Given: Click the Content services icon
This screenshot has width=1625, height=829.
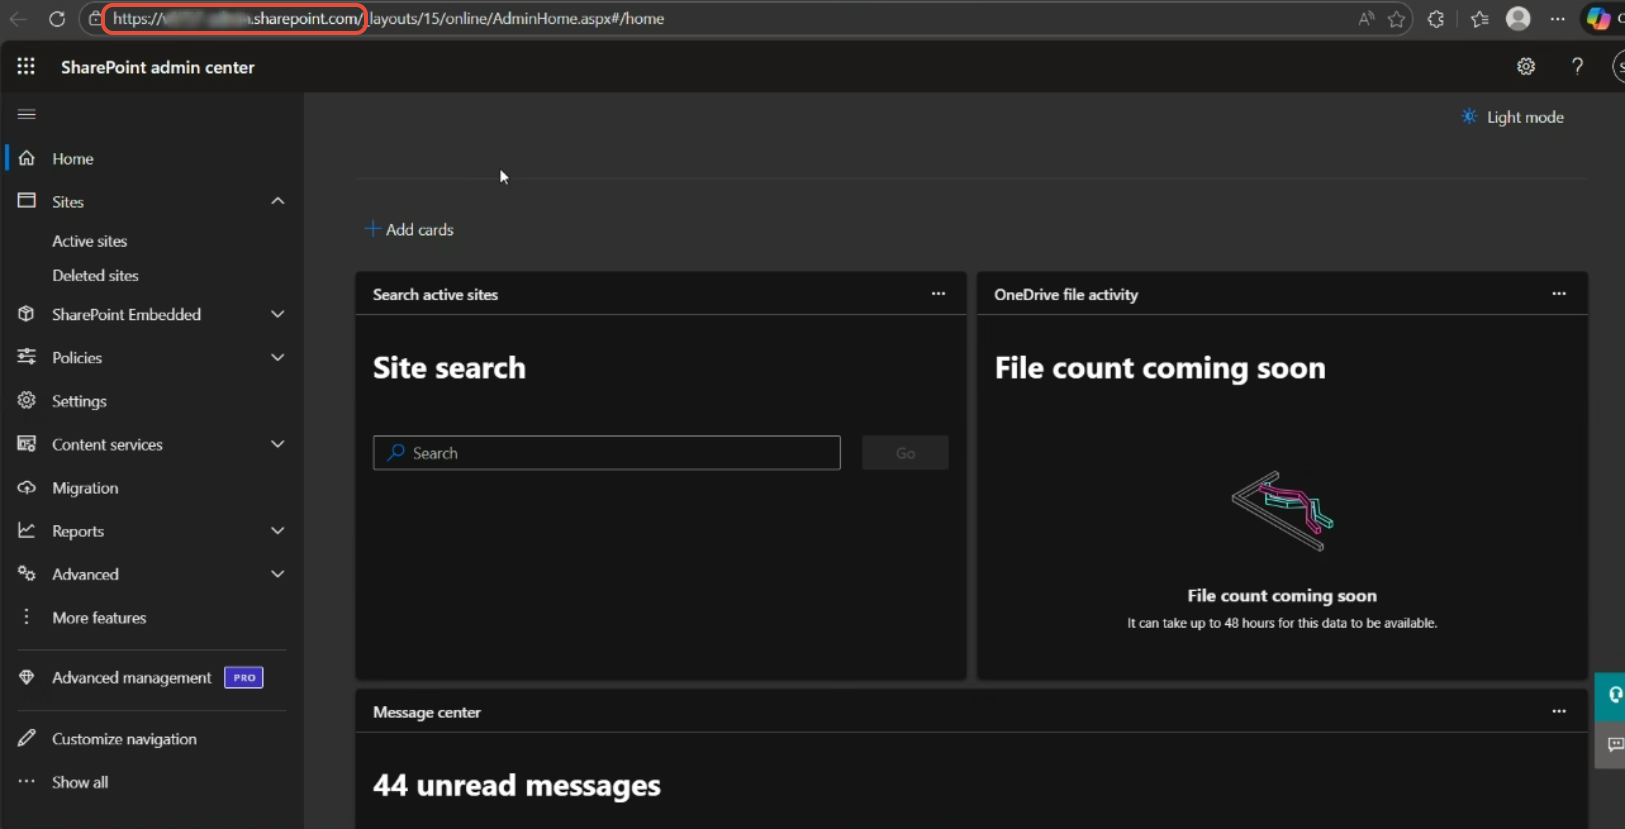Looking at the screenshot, I should pyautogui.click(x=27, y=444).
